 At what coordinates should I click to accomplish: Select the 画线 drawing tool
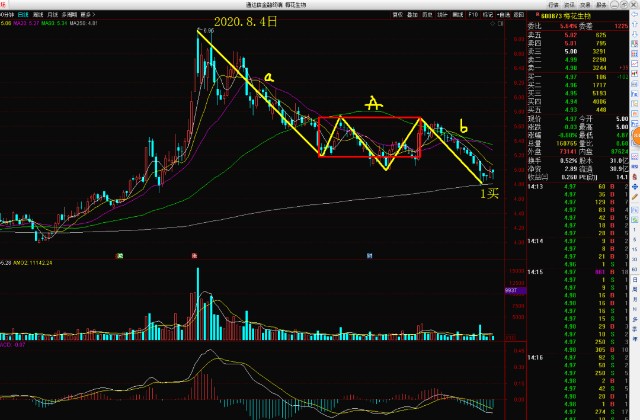[x=454, y=17]
